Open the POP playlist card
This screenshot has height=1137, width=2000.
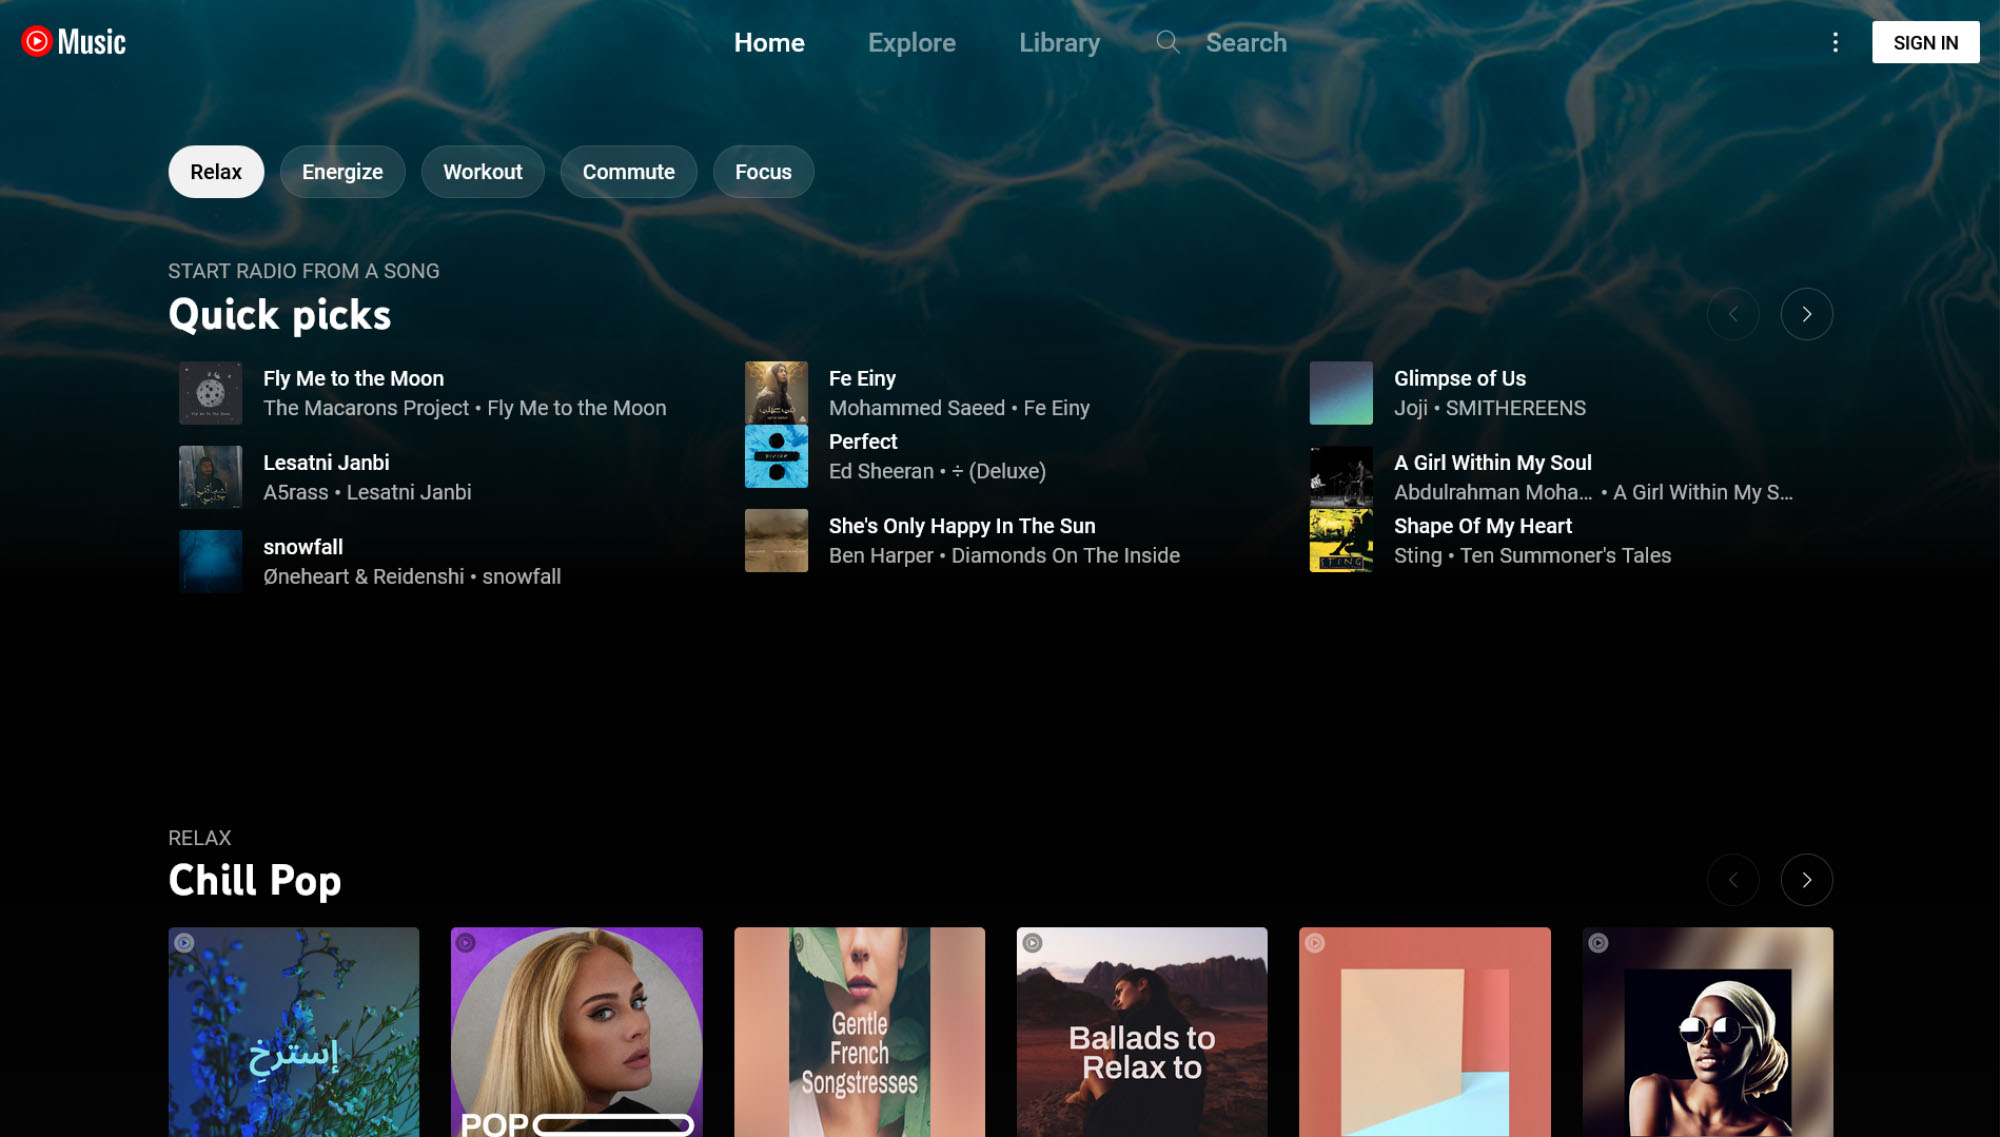click(576, 1032)
